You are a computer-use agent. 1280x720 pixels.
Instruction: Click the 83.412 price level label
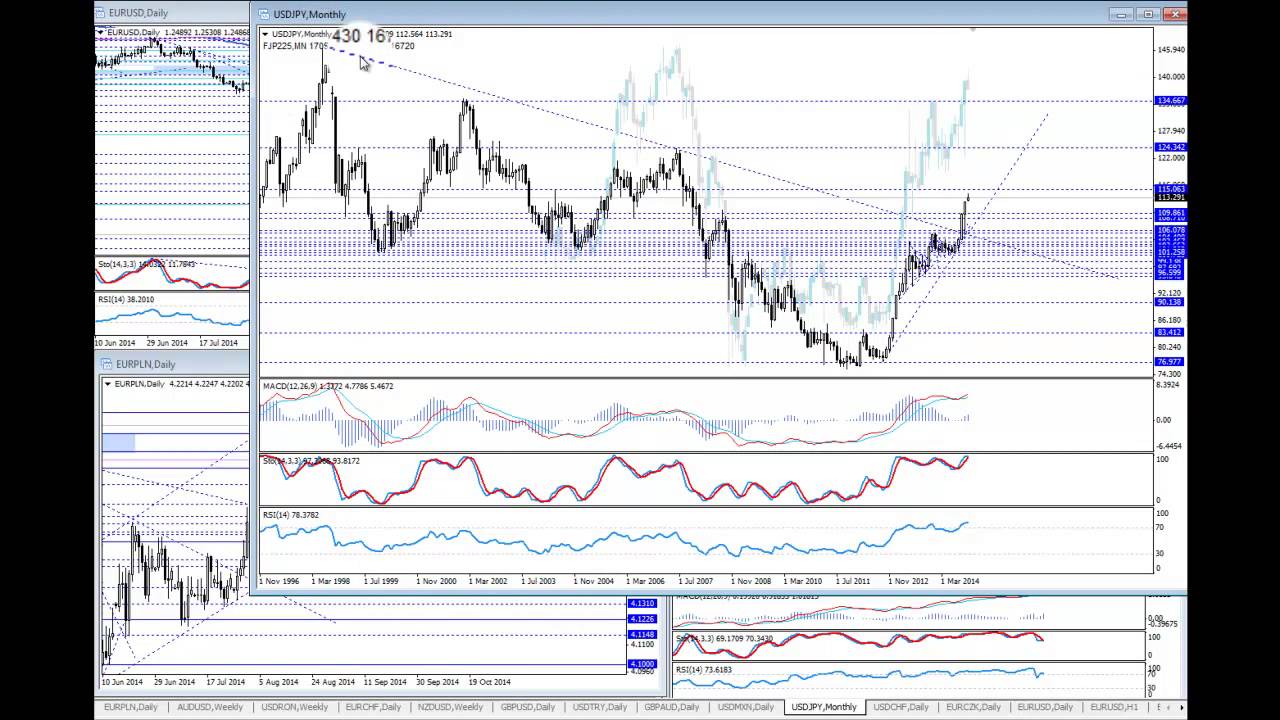click(x=1170, y=332)
